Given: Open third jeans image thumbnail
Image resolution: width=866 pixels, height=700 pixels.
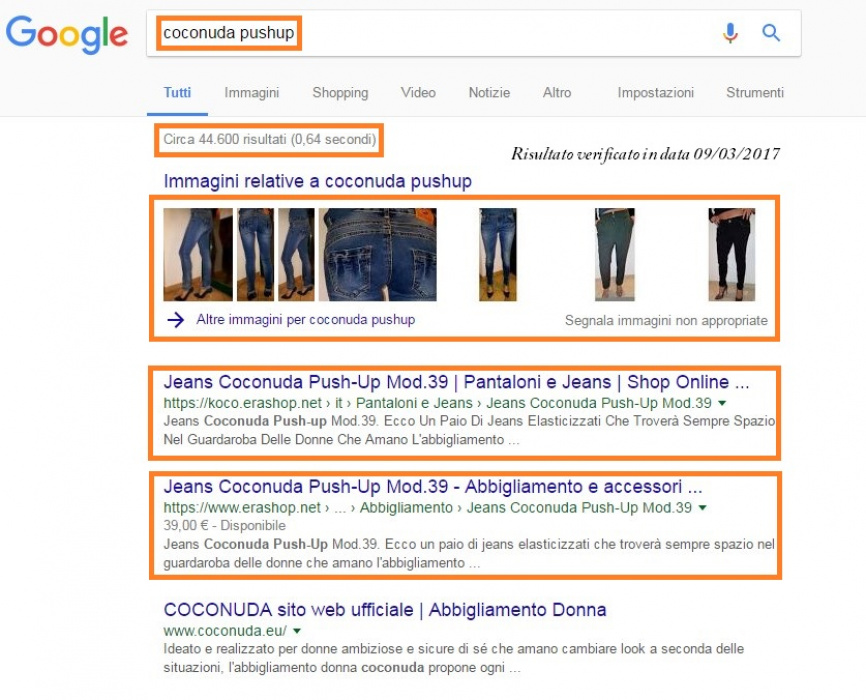Looking at the screenshot, I should tap(296, 255).
